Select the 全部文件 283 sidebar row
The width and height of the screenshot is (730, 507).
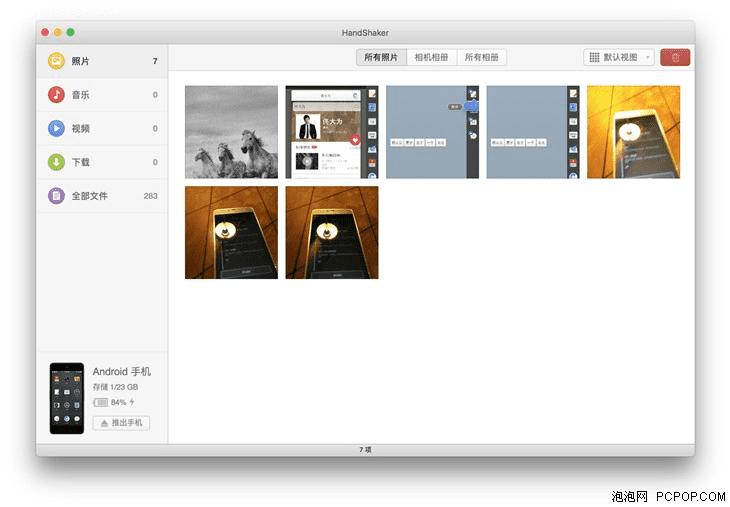click(x=102, y=196)
